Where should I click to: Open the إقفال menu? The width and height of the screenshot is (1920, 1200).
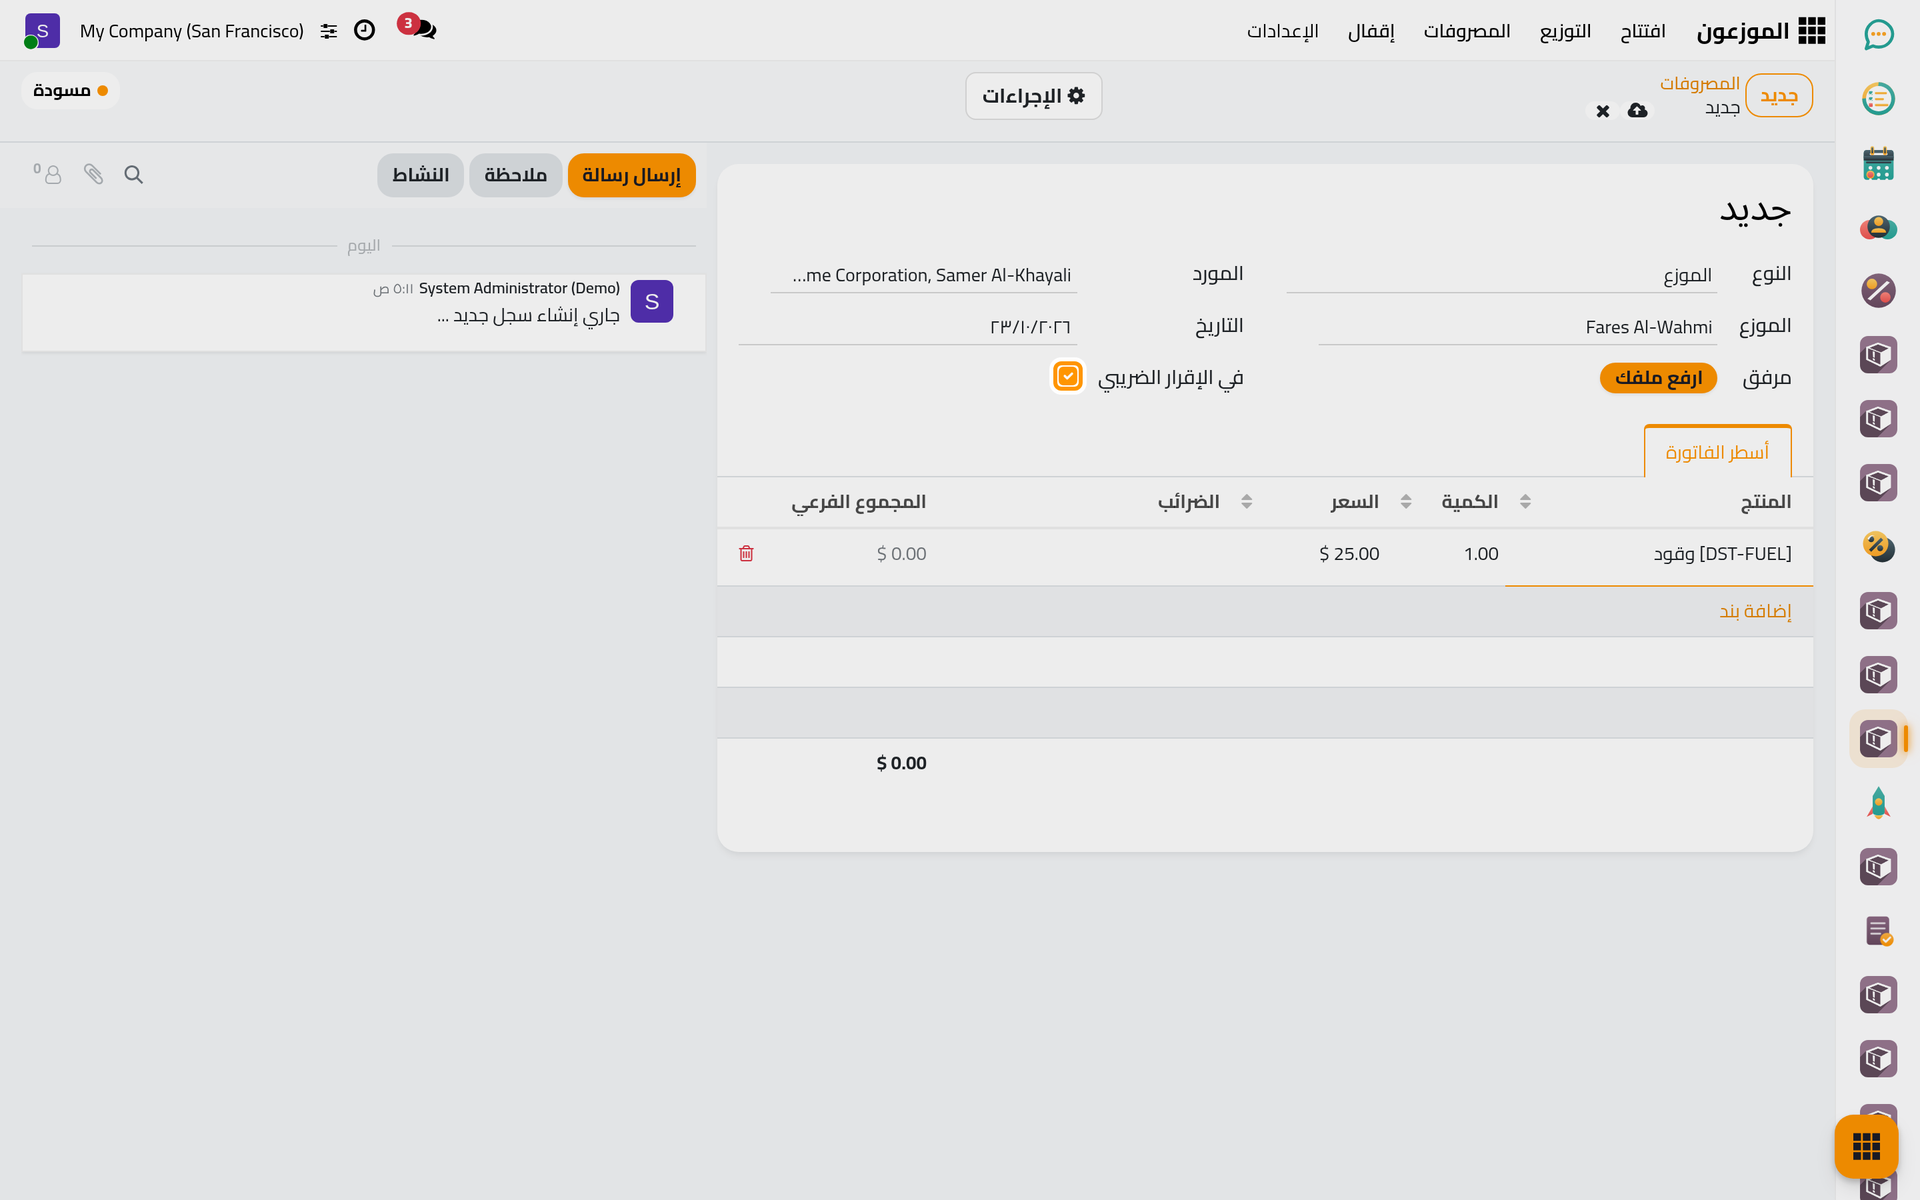pyautogui.click(x=1370, y=31)
